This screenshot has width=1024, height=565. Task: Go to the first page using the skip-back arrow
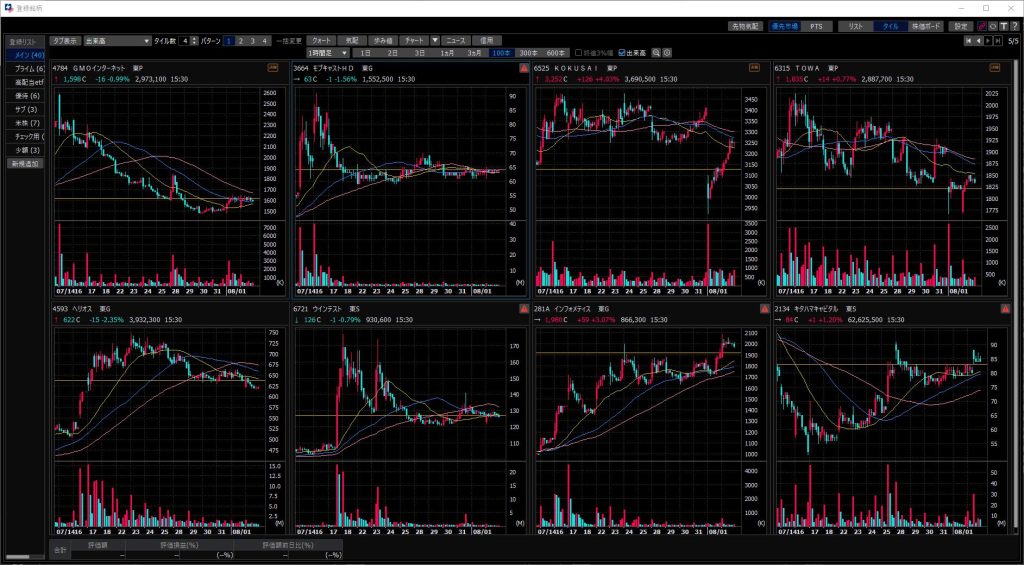pyautogui.click(x=967, y=41)
